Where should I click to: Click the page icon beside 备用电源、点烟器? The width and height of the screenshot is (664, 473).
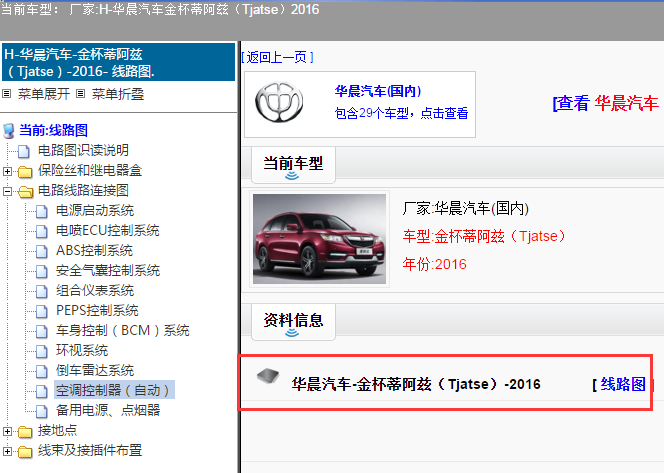[x=42, y=411]
